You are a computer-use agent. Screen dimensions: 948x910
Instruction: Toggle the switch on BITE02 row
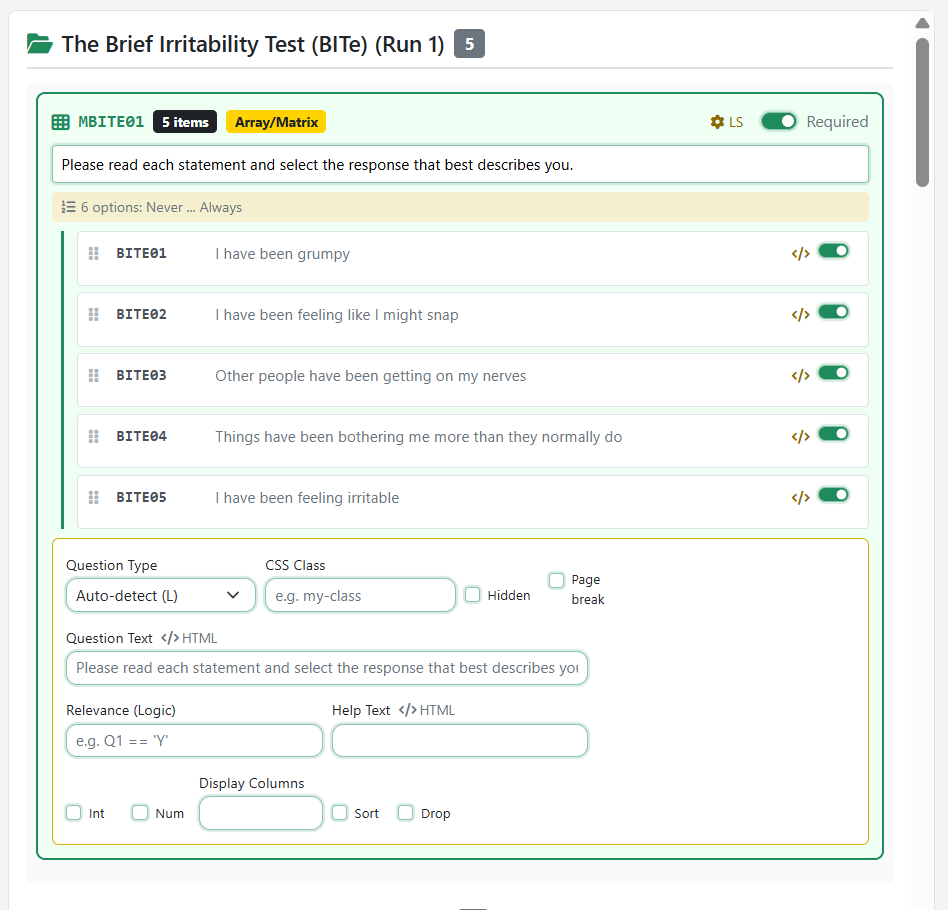click(834, 312)
